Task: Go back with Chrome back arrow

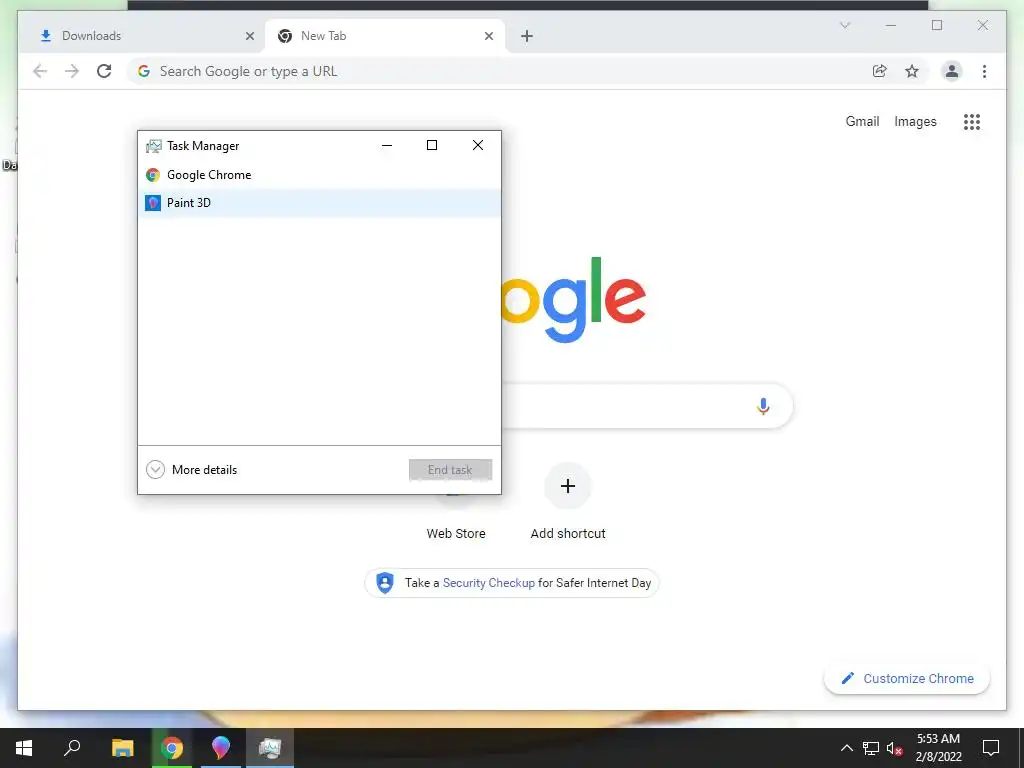Action: point(40,71)
